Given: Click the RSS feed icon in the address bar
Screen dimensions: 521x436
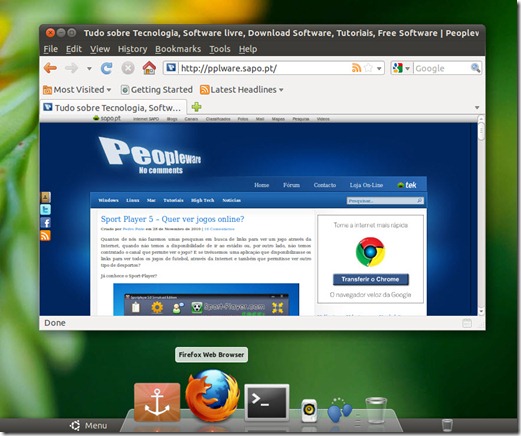Looking at the screenshot, I should (x=356, y=68).
